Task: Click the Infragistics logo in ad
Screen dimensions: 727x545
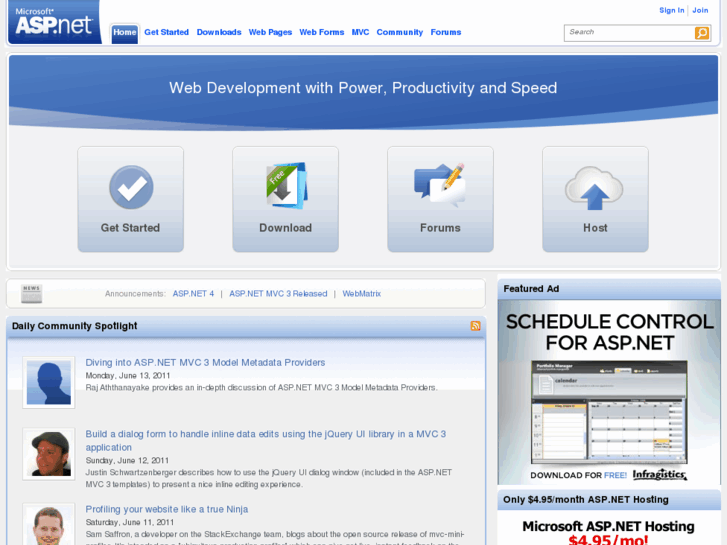Action: [x=660, y=474]
